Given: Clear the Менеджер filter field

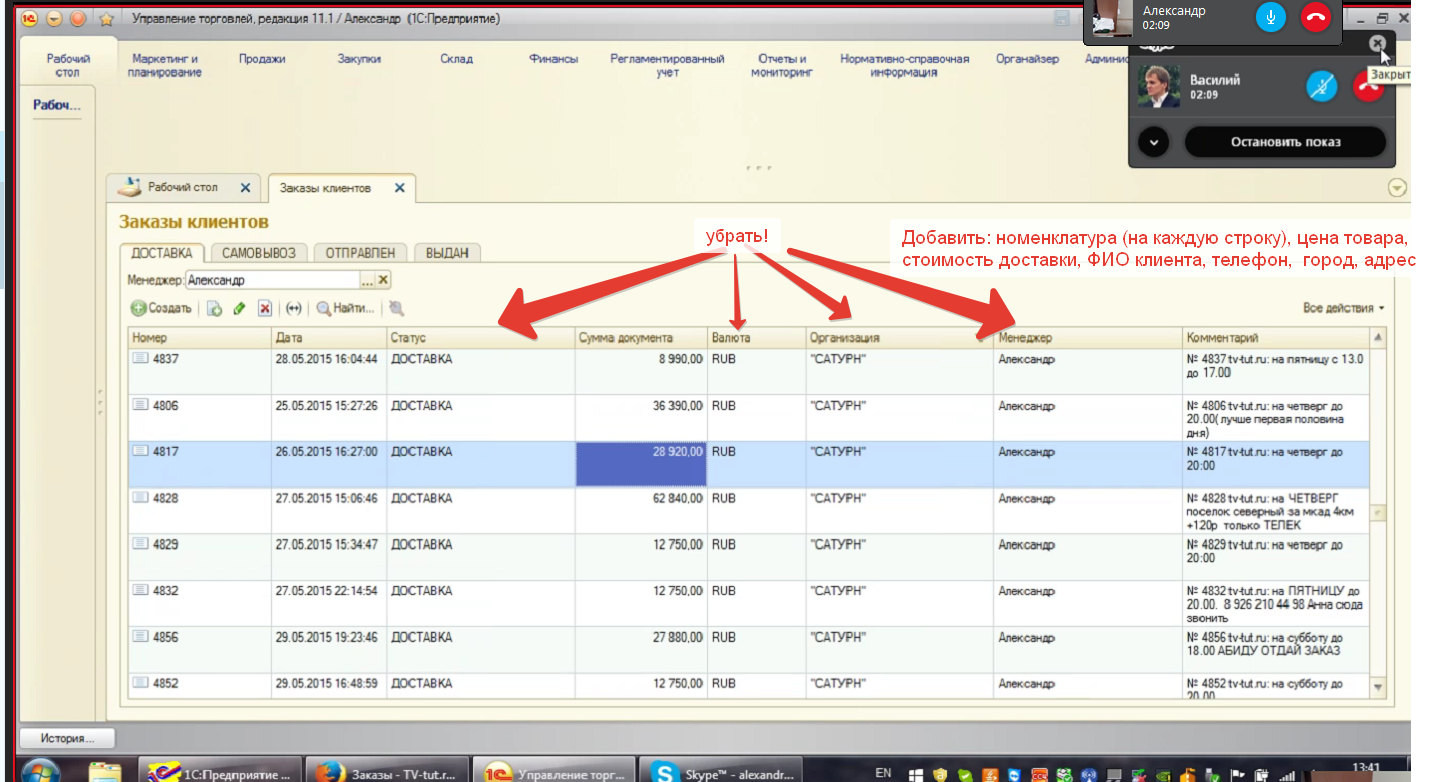Looking at the screenshot, I should coord(382,281).
